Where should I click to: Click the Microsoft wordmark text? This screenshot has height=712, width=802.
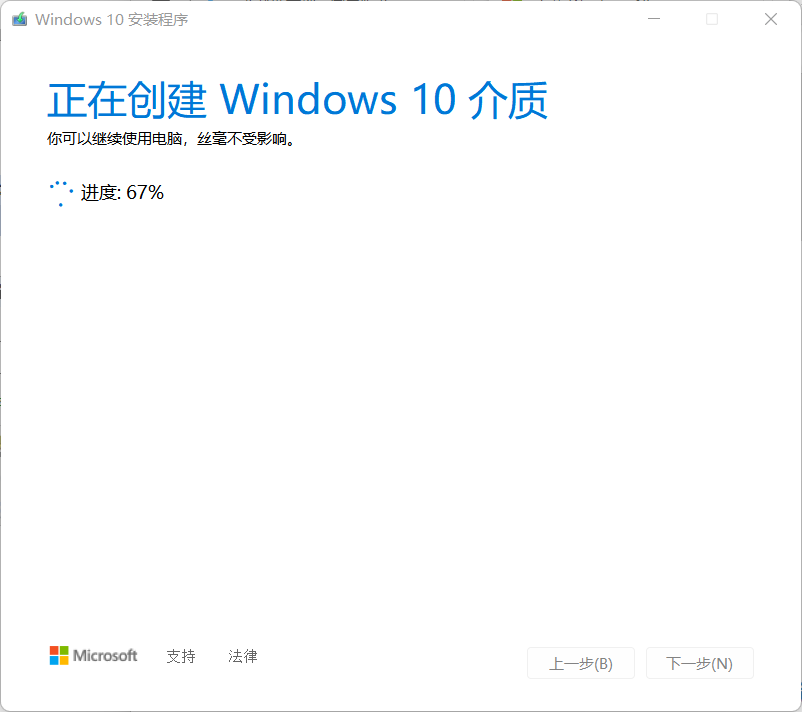105,655
